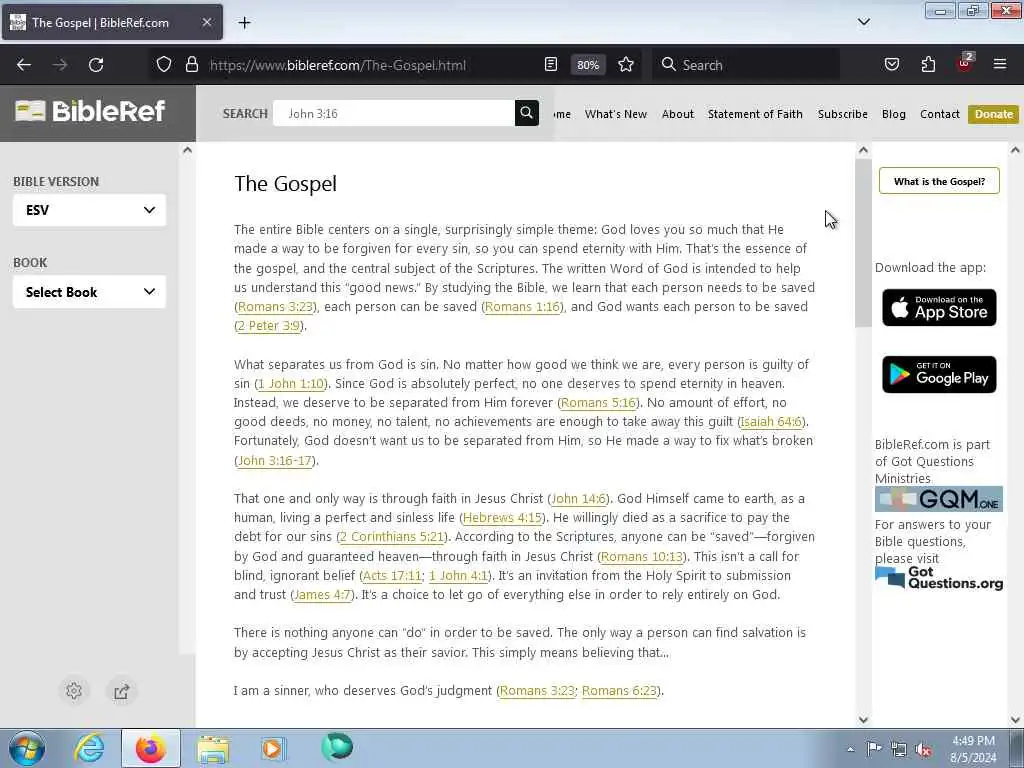Close the Gospel BibleRef tab
Screen dimensions: 1024x768
(206, 22)
